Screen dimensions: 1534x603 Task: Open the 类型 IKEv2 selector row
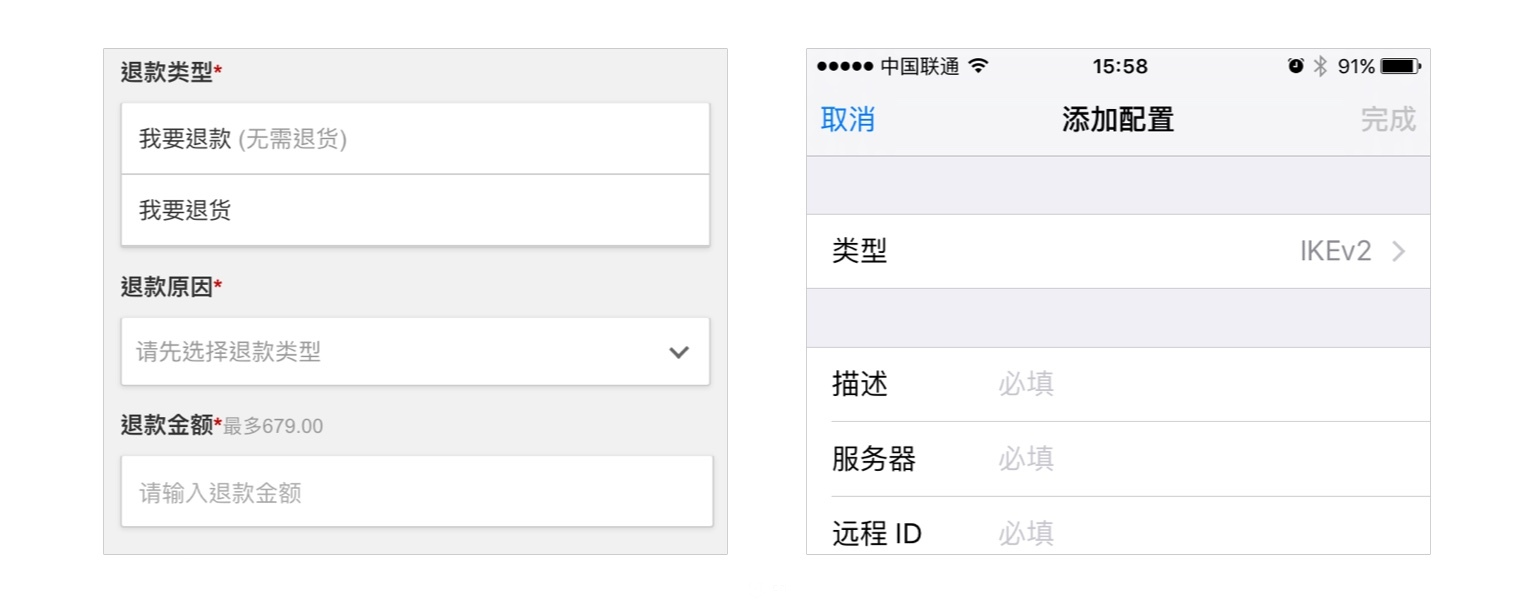[x=1118, y=251]
